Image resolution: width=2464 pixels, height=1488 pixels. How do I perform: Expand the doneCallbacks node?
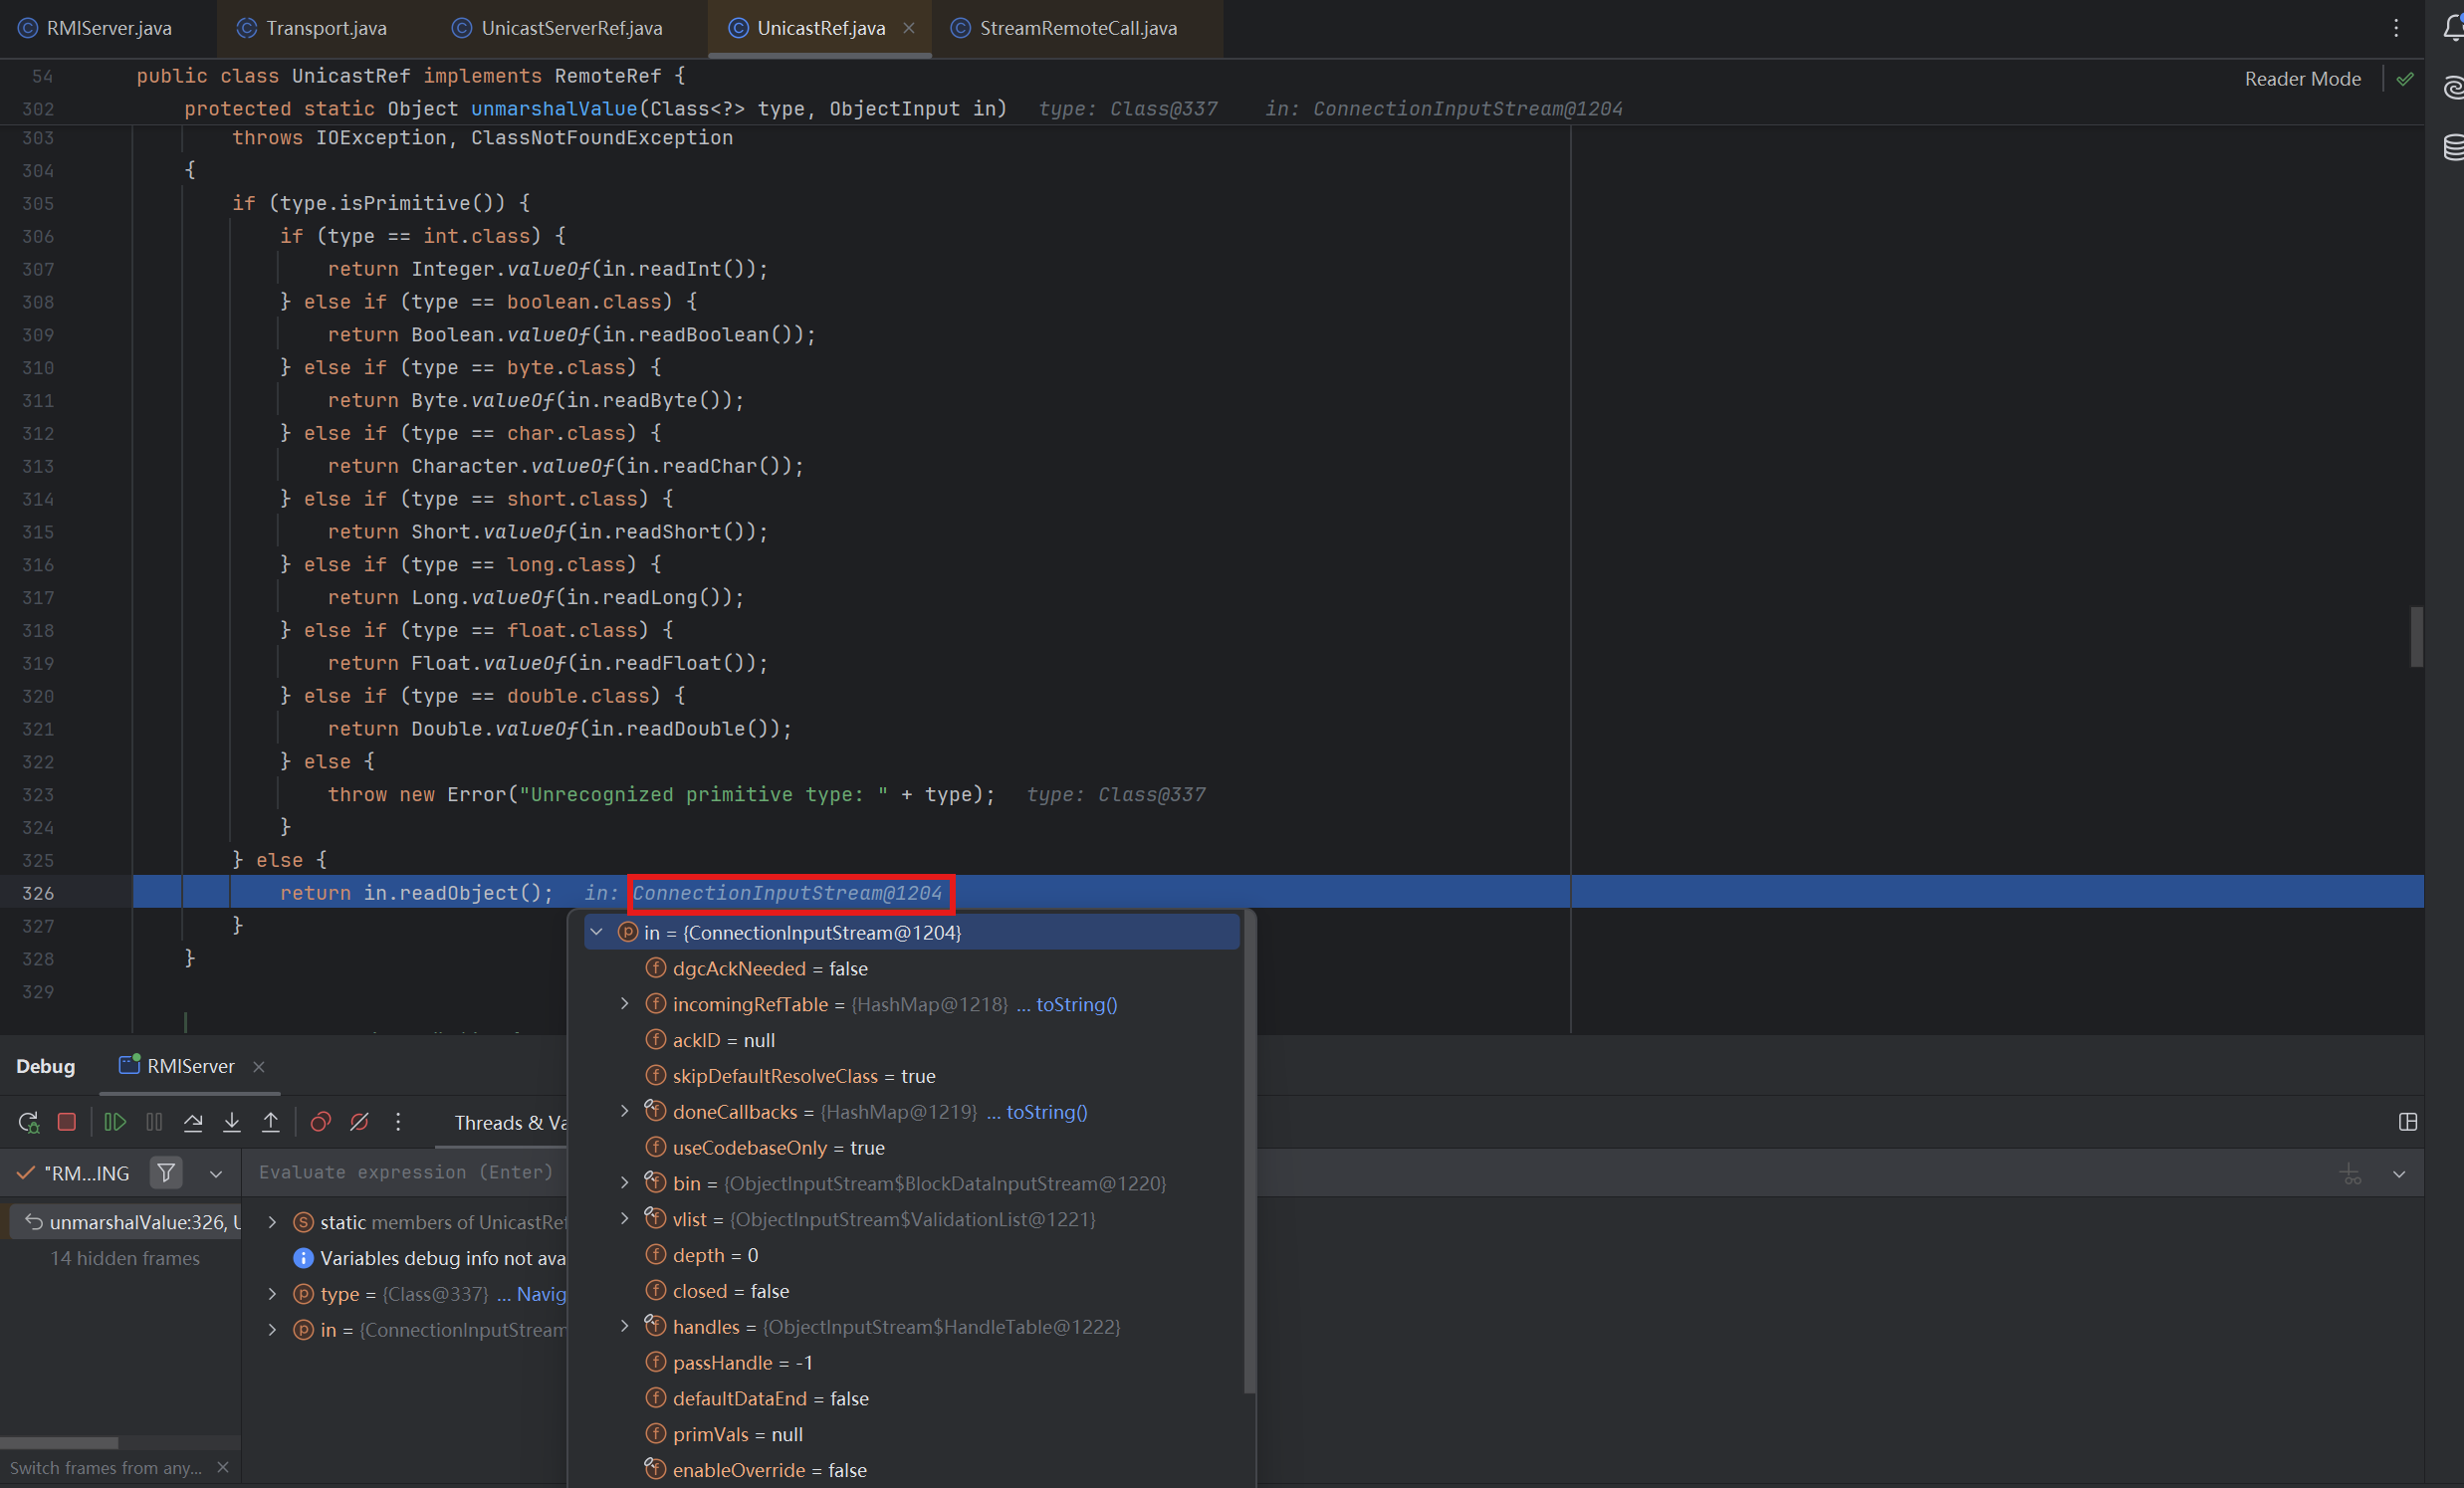[625, 1111]
